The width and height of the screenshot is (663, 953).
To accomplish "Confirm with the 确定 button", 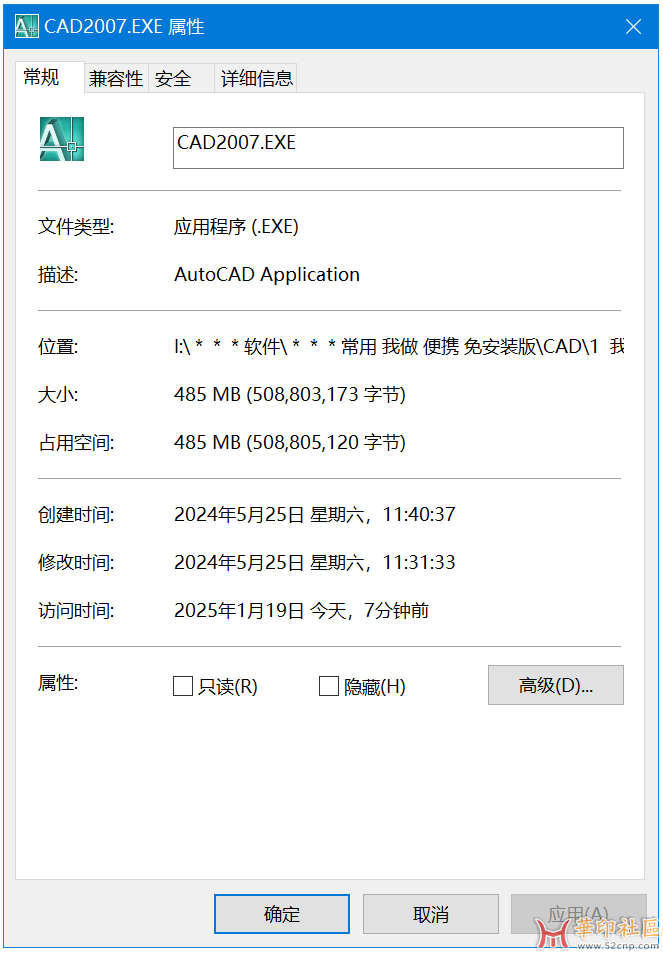I will coord(282,913).
